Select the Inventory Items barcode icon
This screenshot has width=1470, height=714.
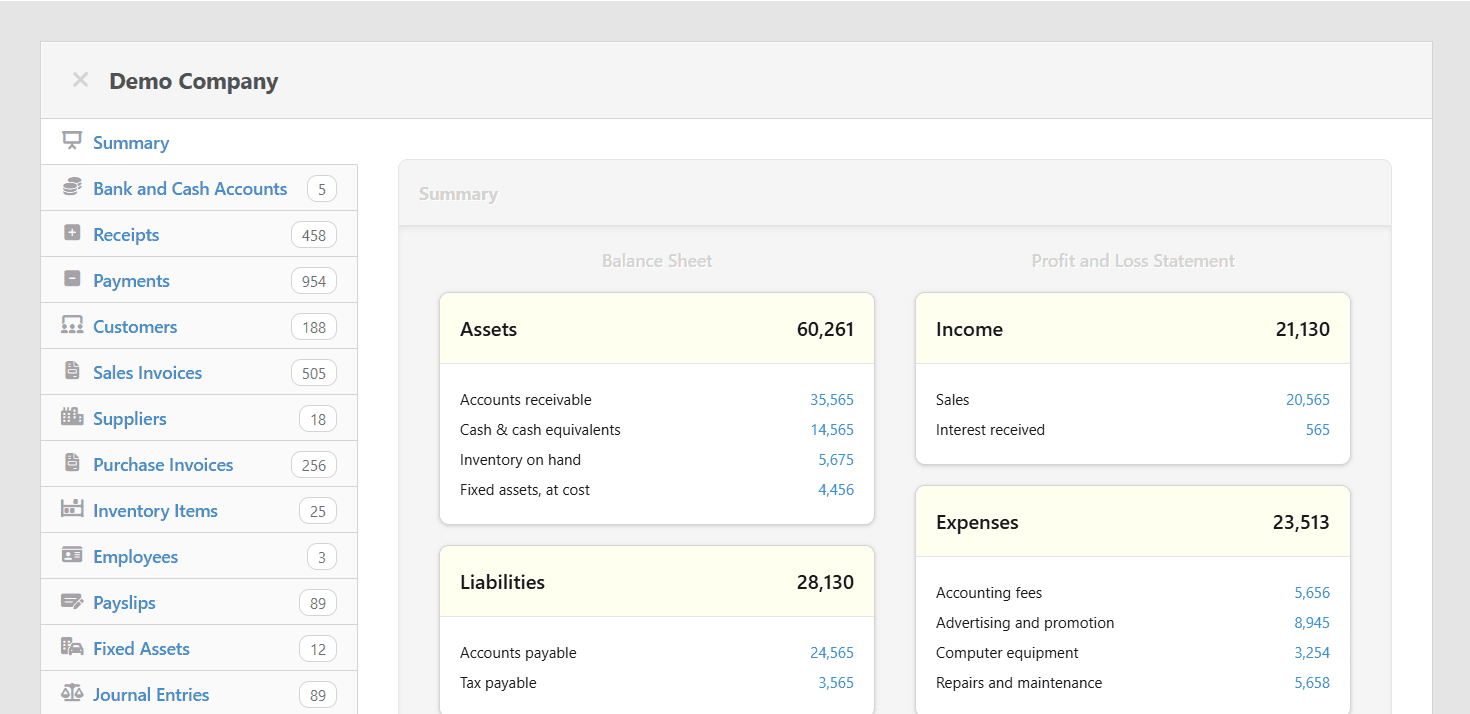point(71,509)
